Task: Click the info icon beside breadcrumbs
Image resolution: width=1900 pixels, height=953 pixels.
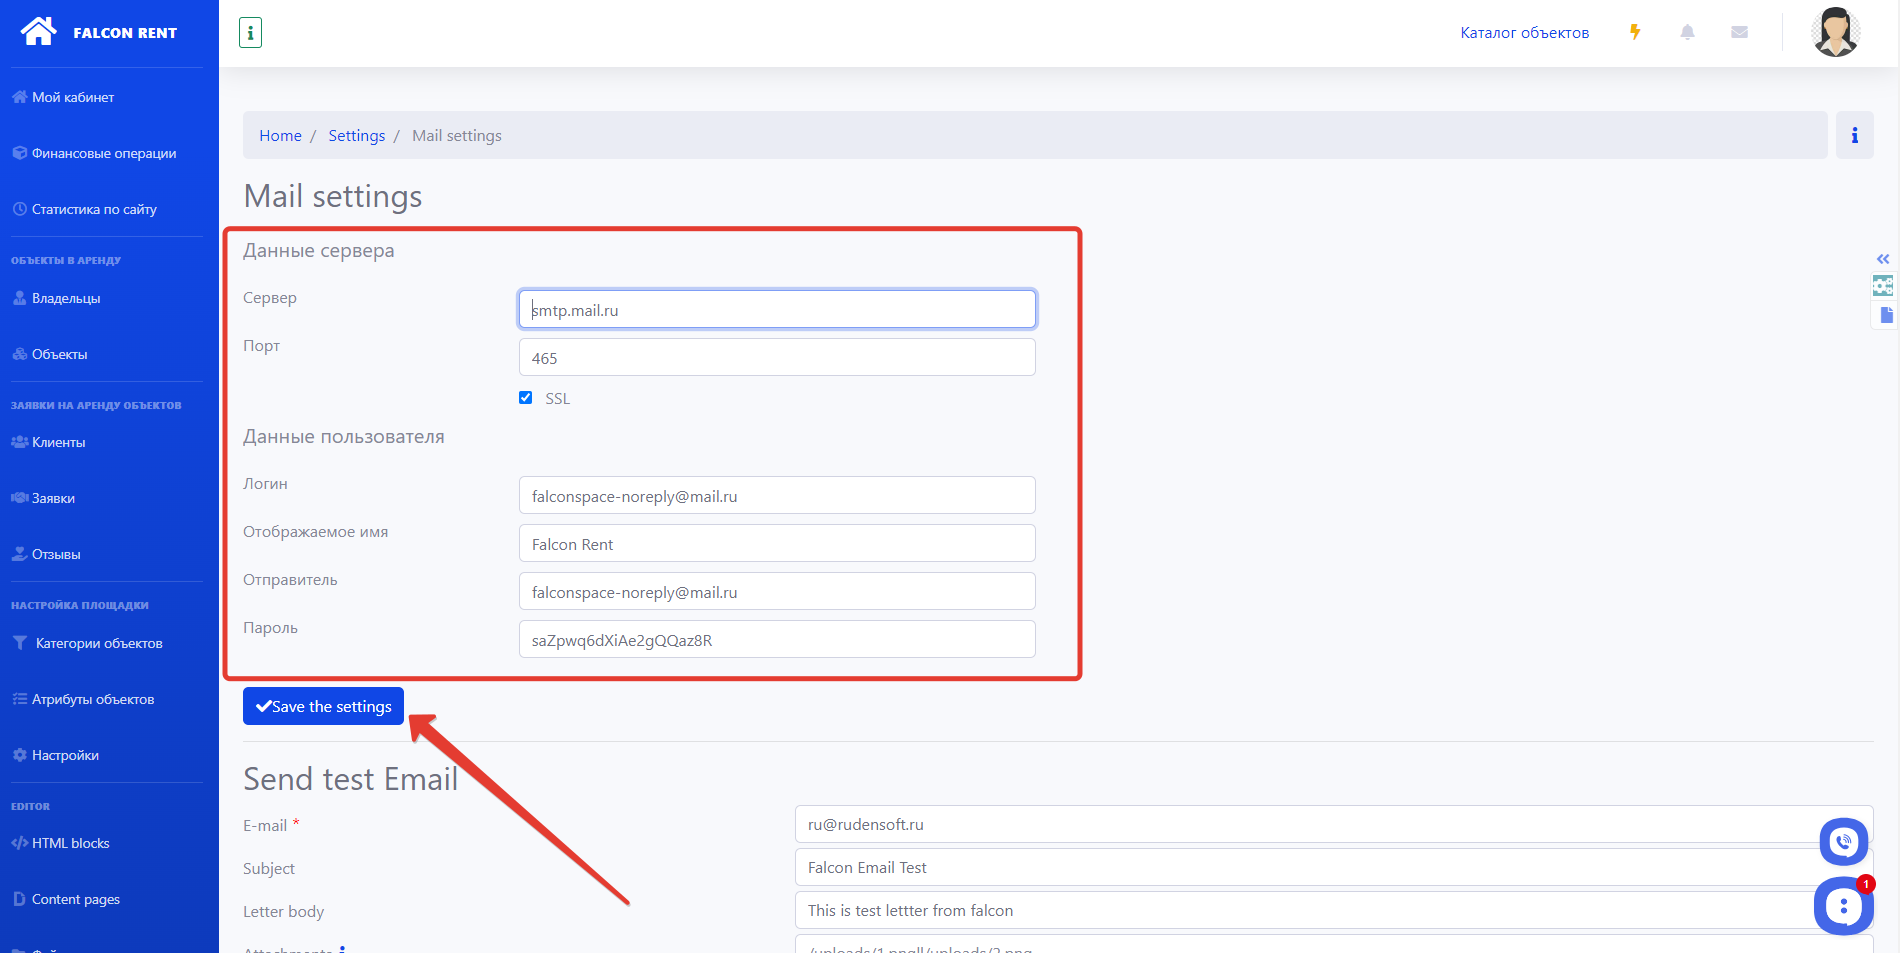Action: click(x=1854, y=135)
